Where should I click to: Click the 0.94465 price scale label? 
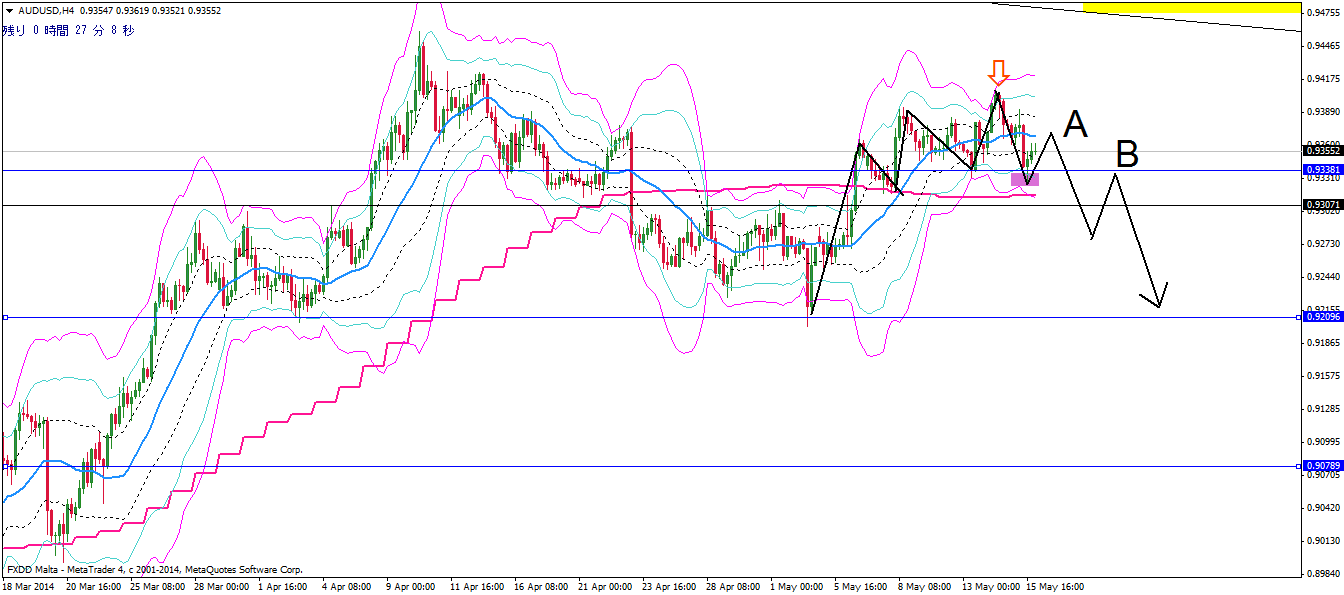click(x=1323, y=46)
